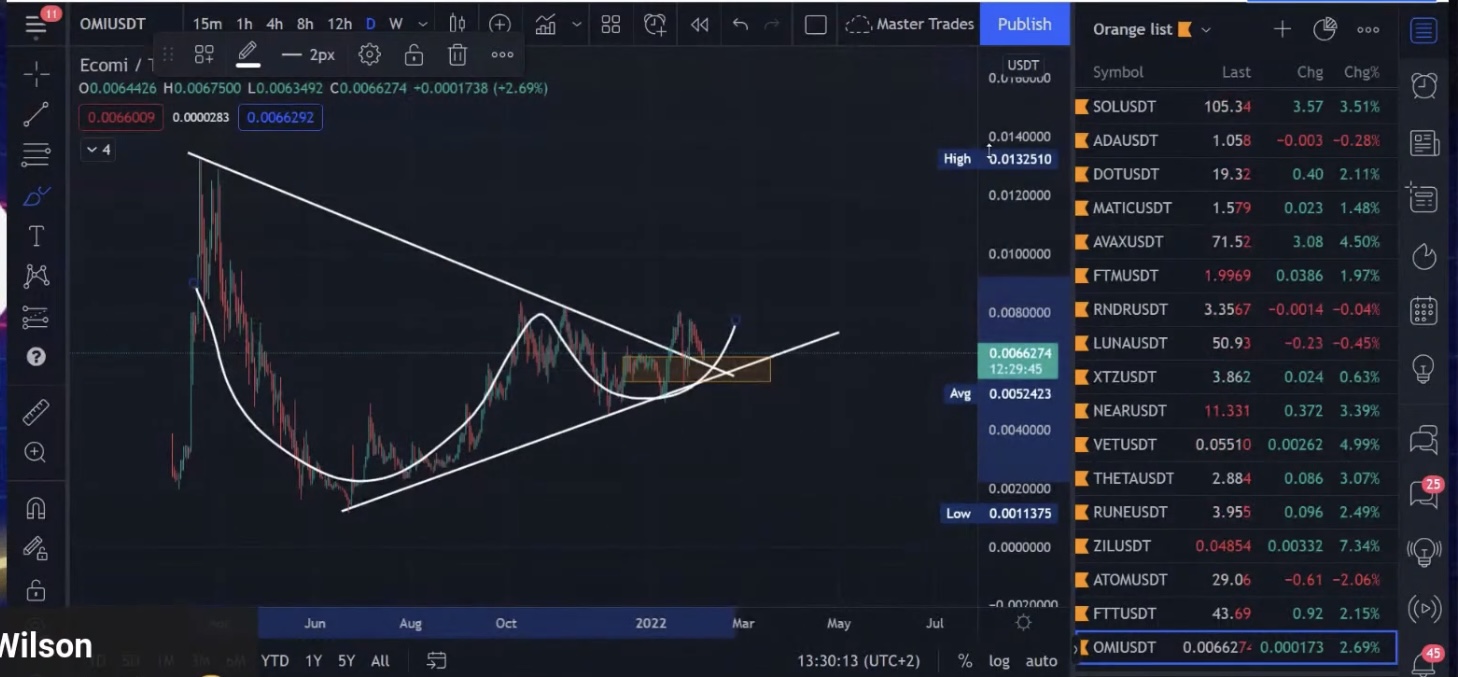The height and width of the screenshot is (677, 1458).
Task: Select the brush drawing tool
Action: pos(36,196)
